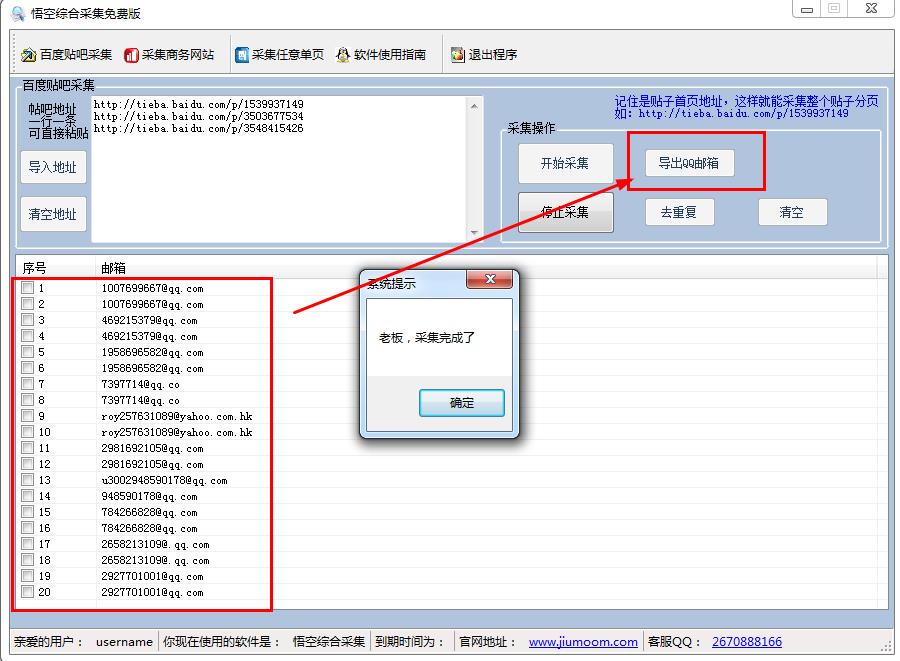Select checkbox for row 13
The height and width of the screenshot is (661, 900).
coord(28,480)
